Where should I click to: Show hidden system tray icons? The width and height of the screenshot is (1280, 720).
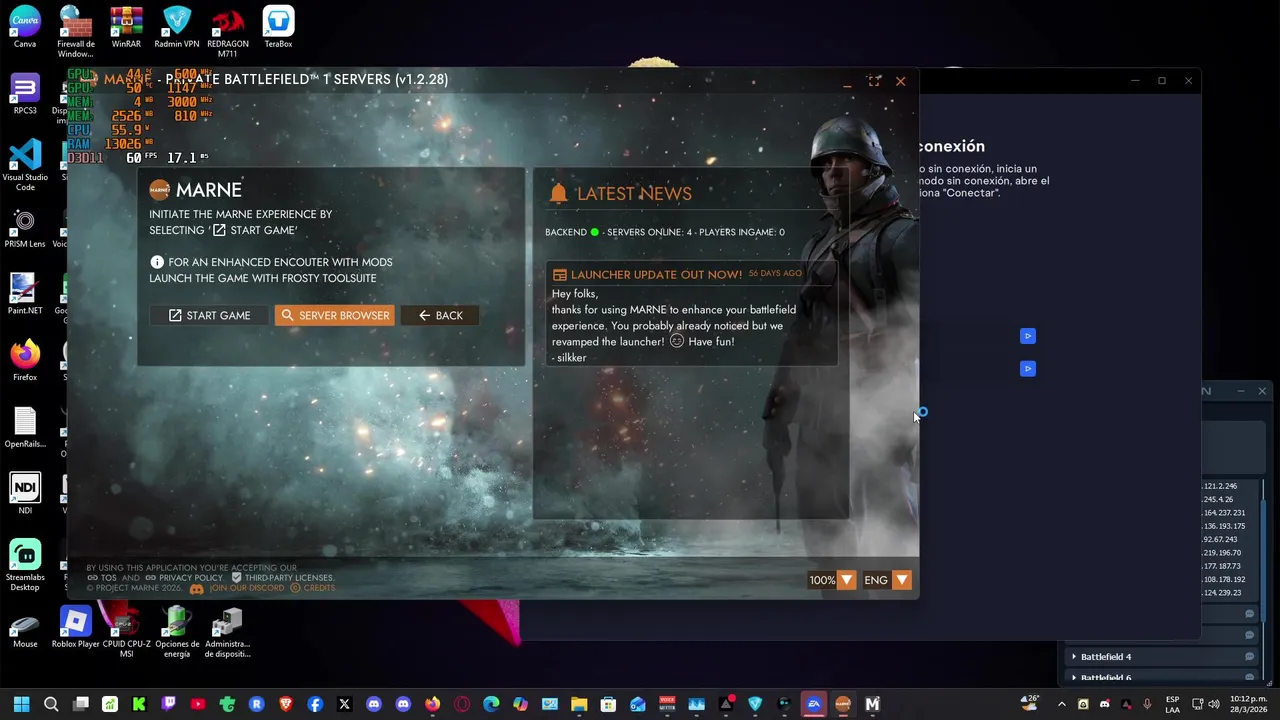1061,704
